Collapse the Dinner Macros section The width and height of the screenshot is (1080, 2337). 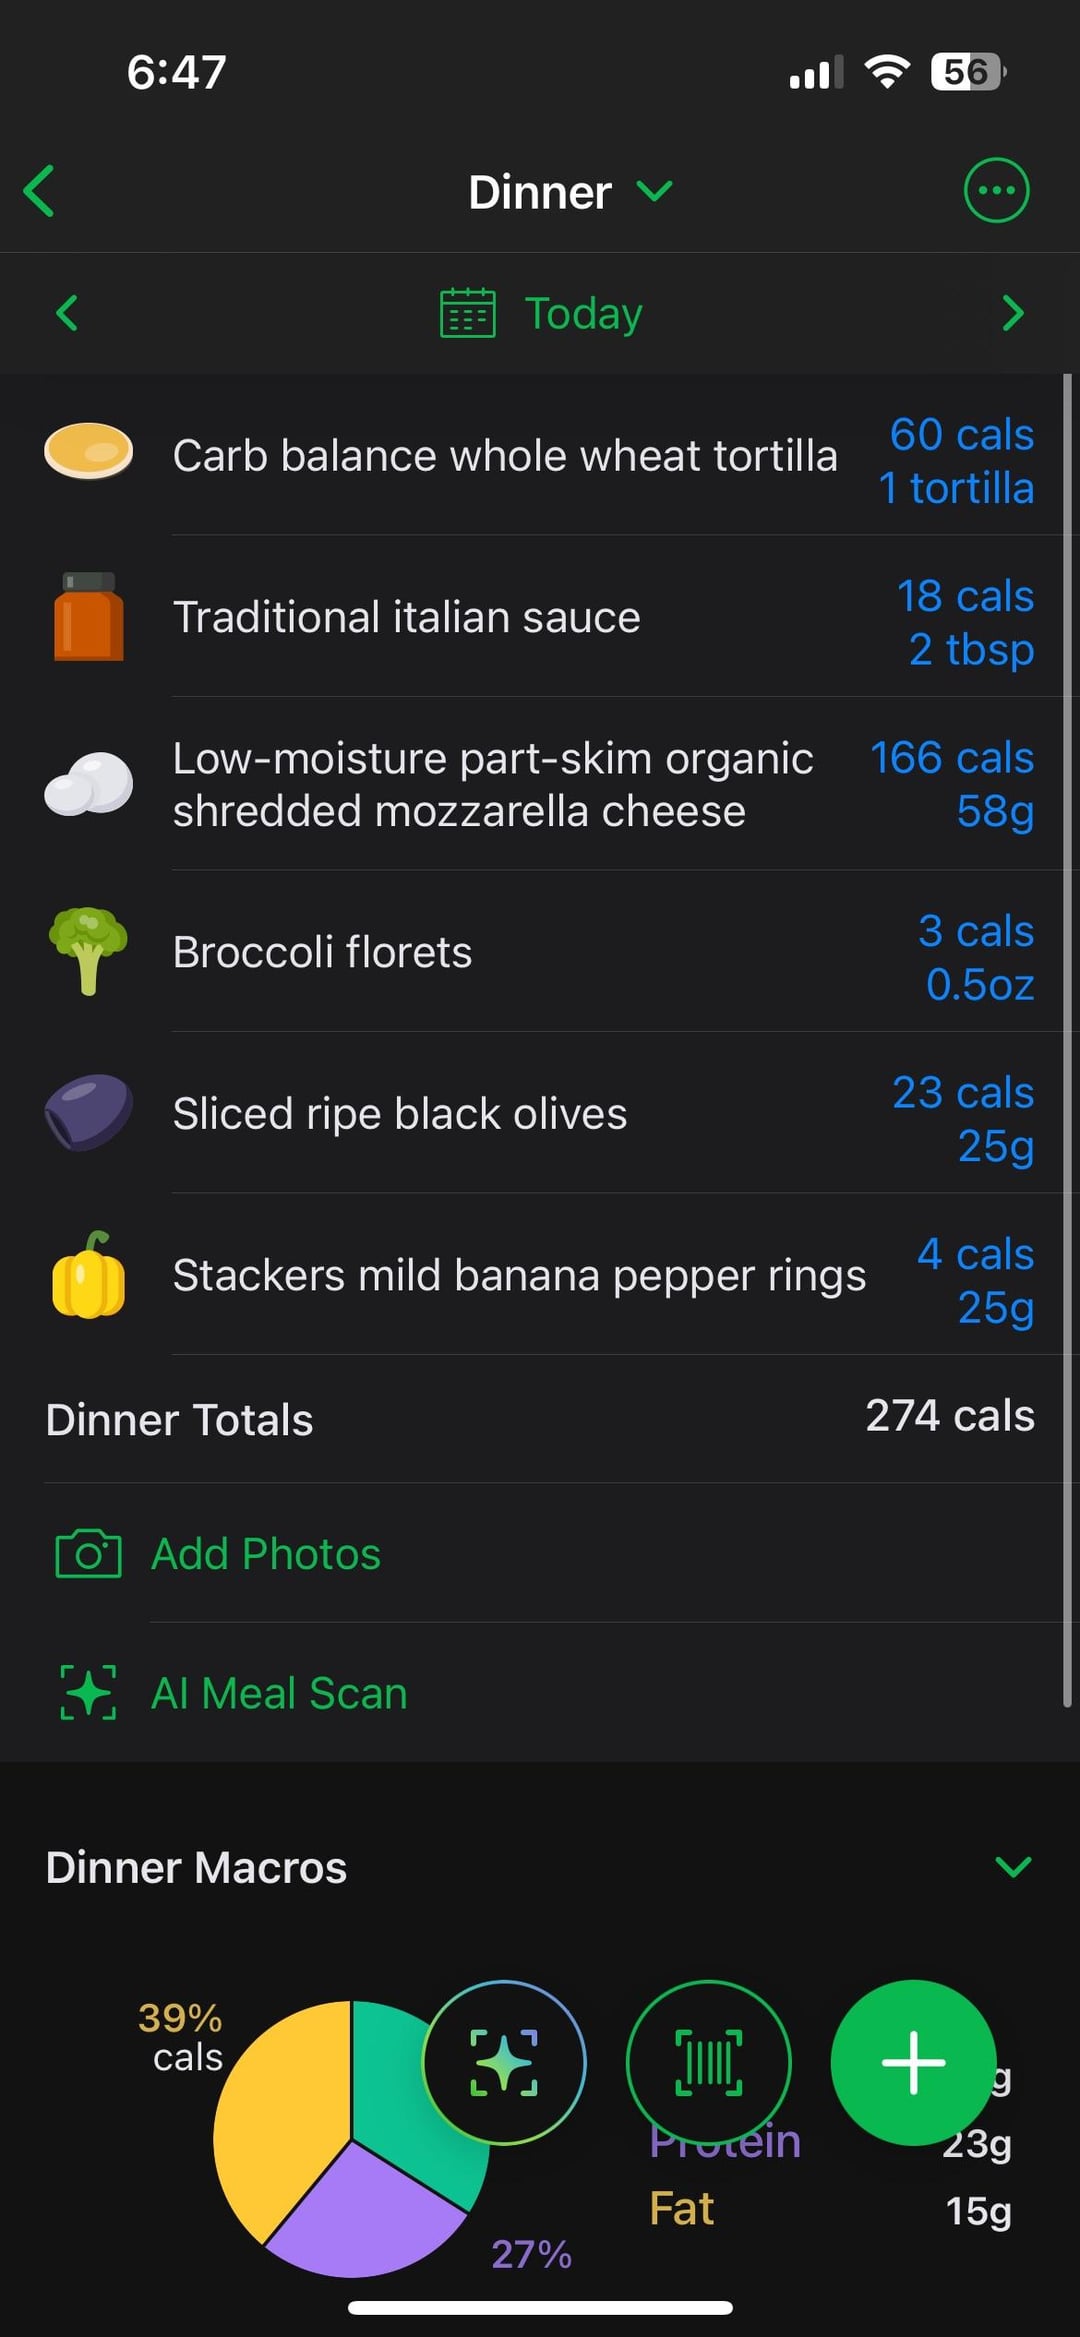(x=1012, y=1867)
